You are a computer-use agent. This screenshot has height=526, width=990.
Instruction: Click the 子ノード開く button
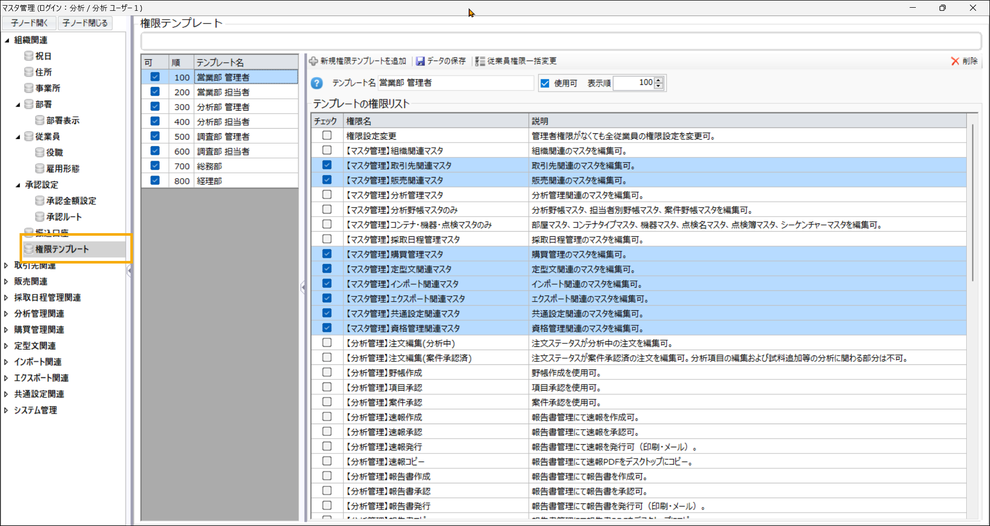pyautogui.click(x=29, y=23)
